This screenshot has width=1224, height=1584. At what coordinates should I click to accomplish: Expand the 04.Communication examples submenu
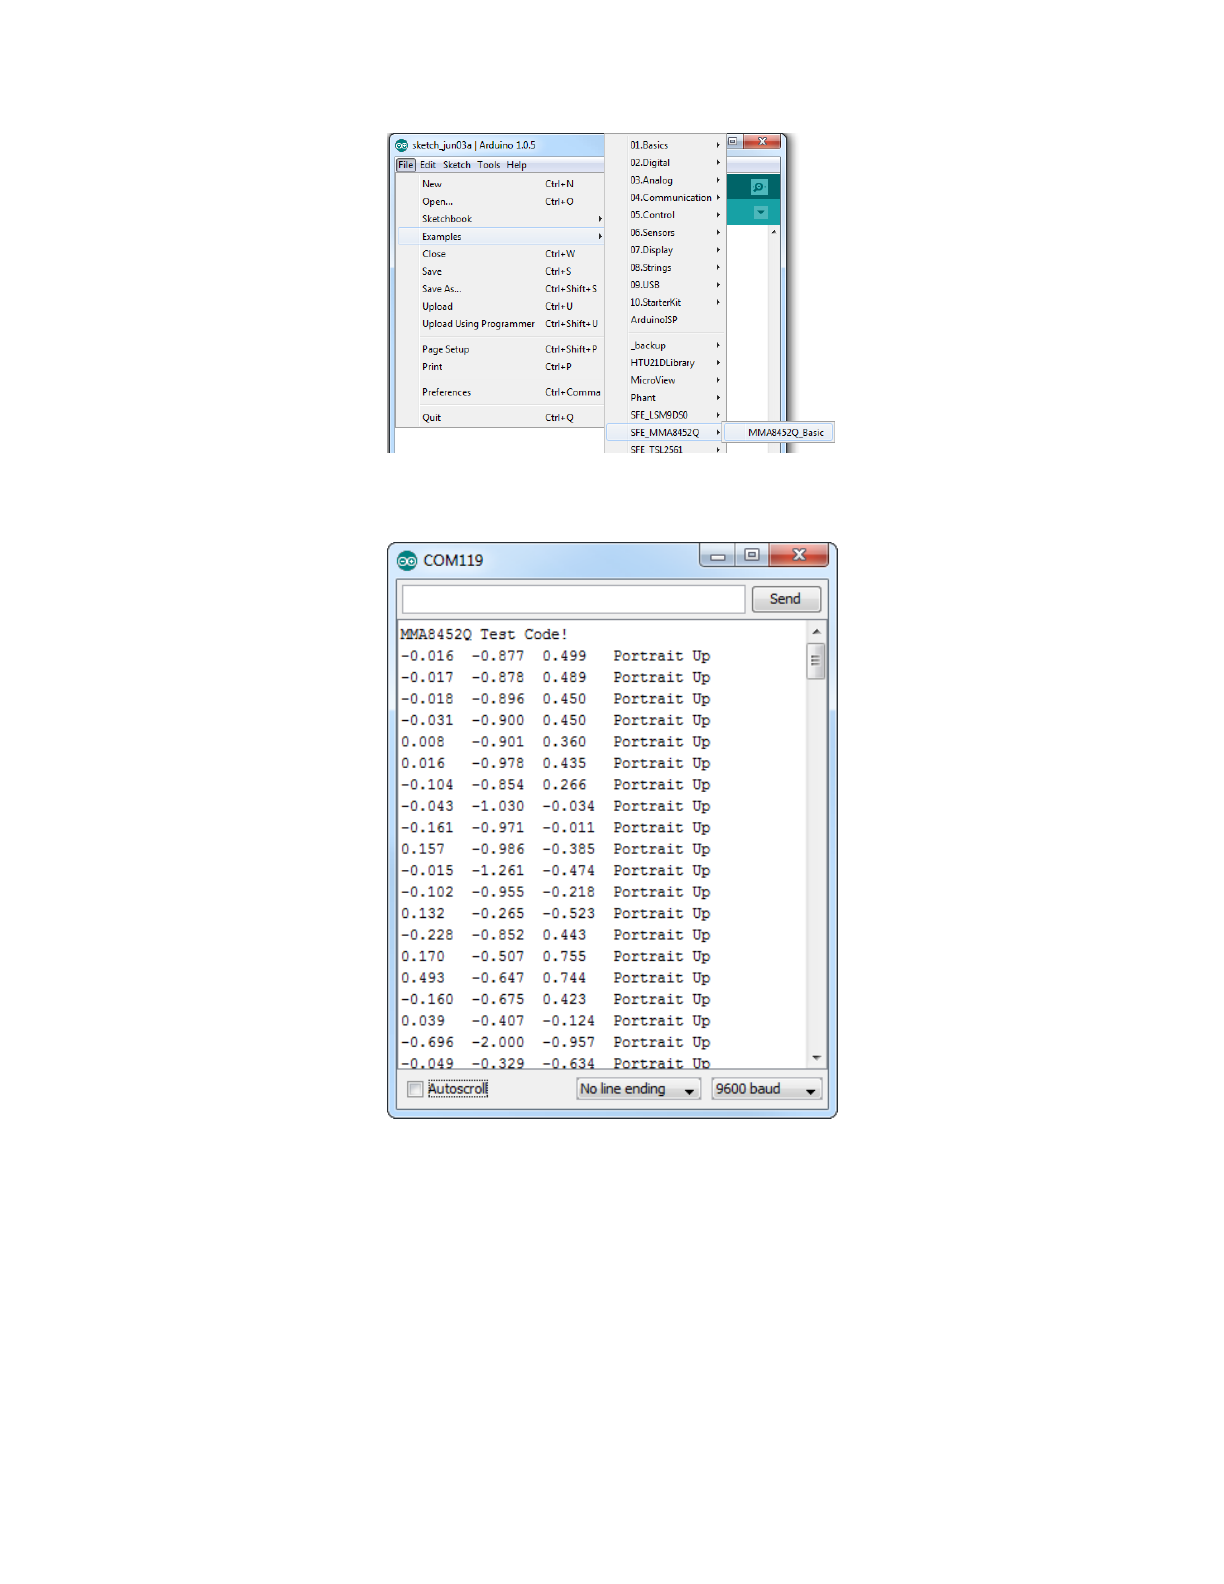click(x=665, y=198)
